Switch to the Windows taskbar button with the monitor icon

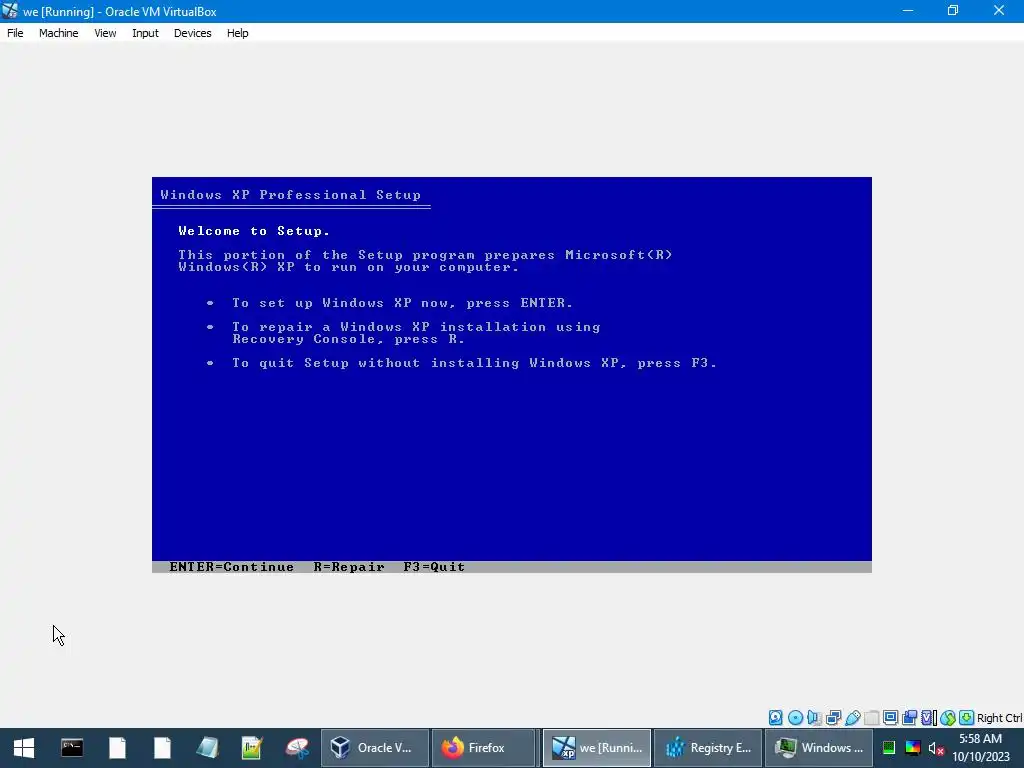[x=819, y=748]
